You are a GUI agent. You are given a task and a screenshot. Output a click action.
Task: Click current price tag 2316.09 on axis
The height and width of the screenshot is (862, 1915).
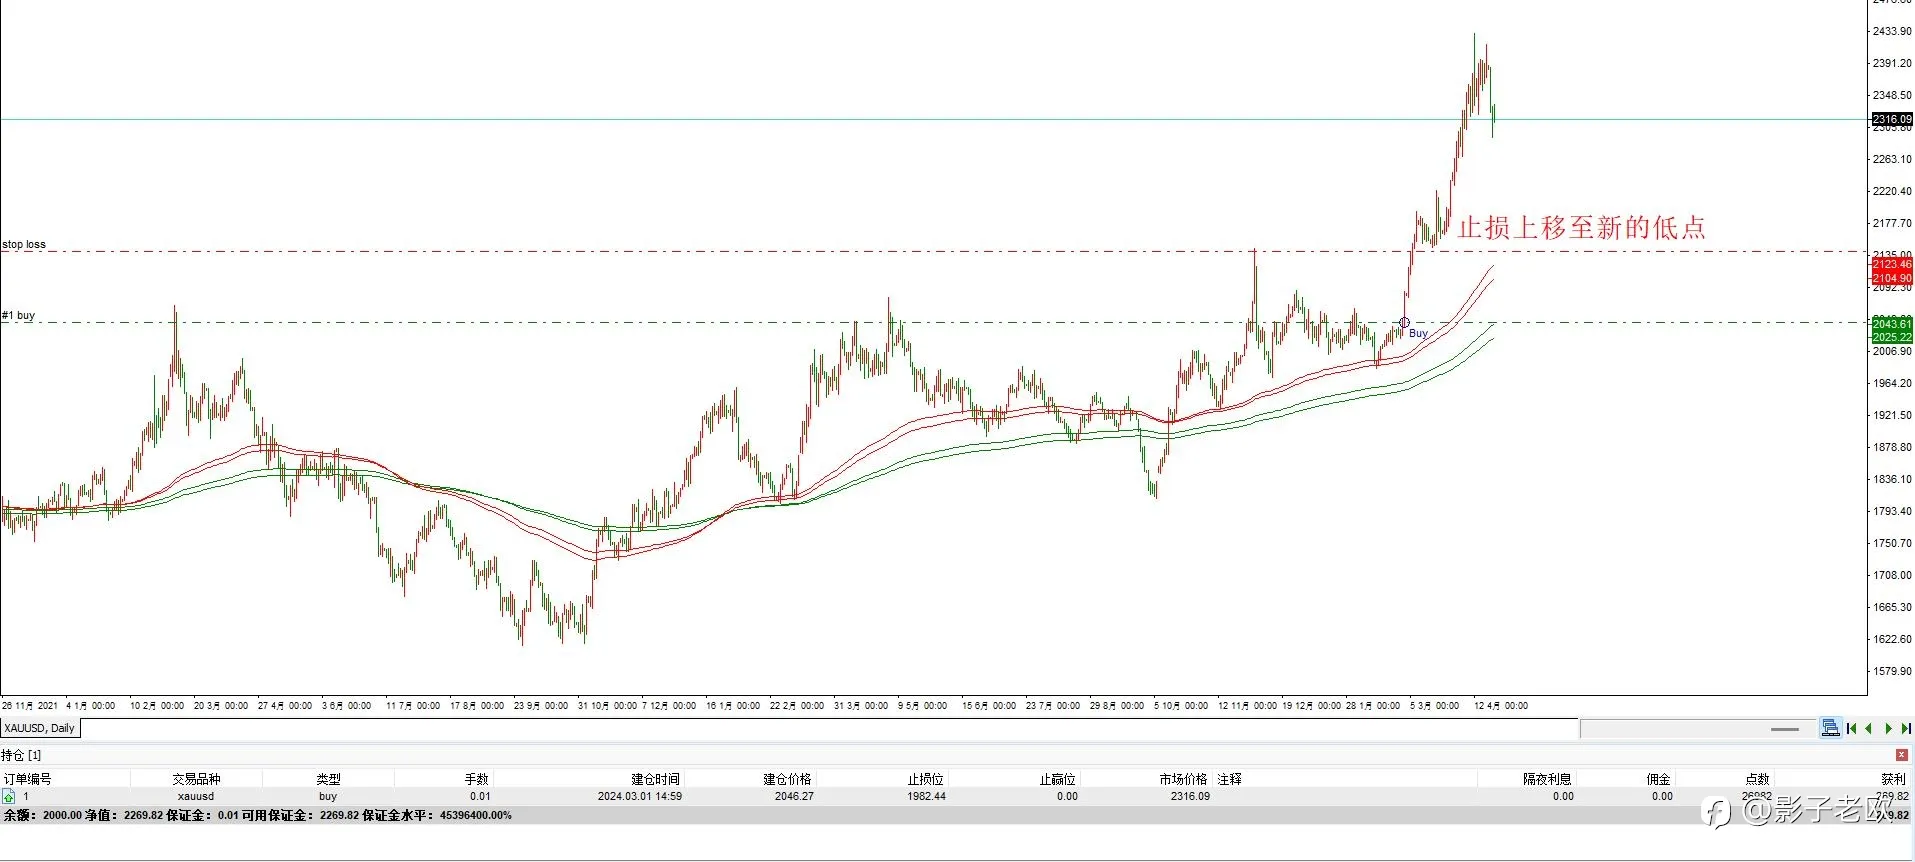[1892, 119]
